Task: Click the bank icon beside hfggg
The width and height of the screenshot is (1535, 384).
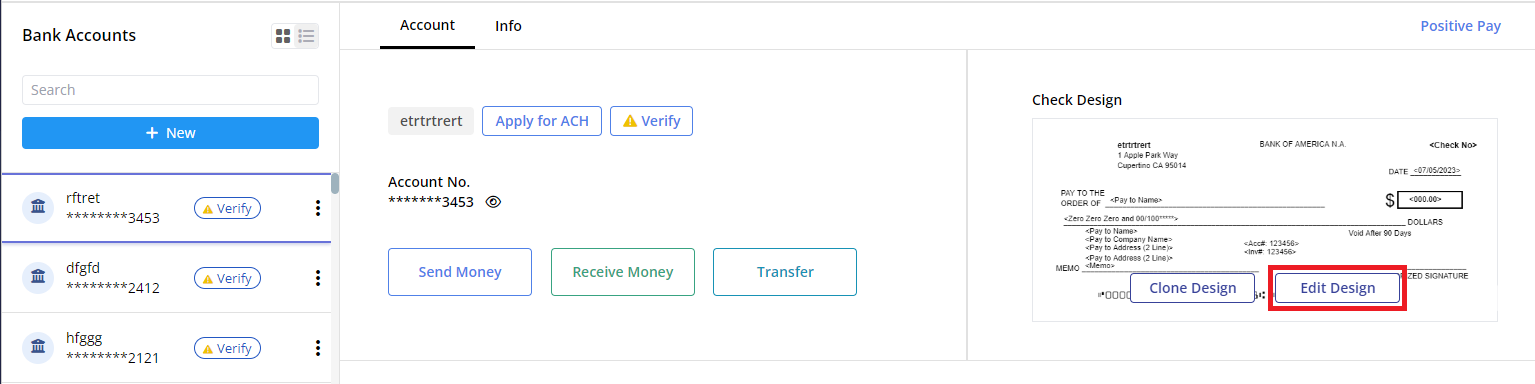Action: coord(38,348)
